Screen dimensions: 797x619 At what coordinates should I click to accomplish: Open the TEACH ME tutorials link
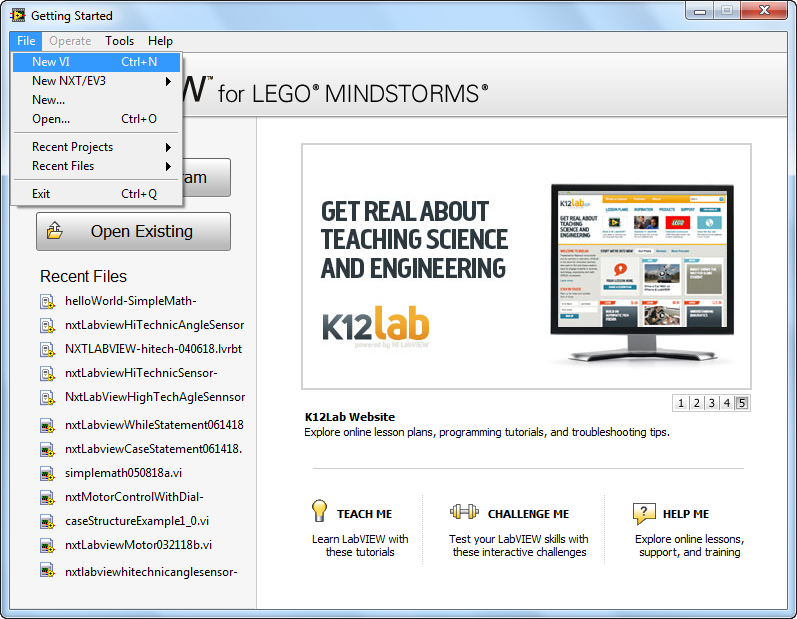pyautogui.click(x=364, y=514)
